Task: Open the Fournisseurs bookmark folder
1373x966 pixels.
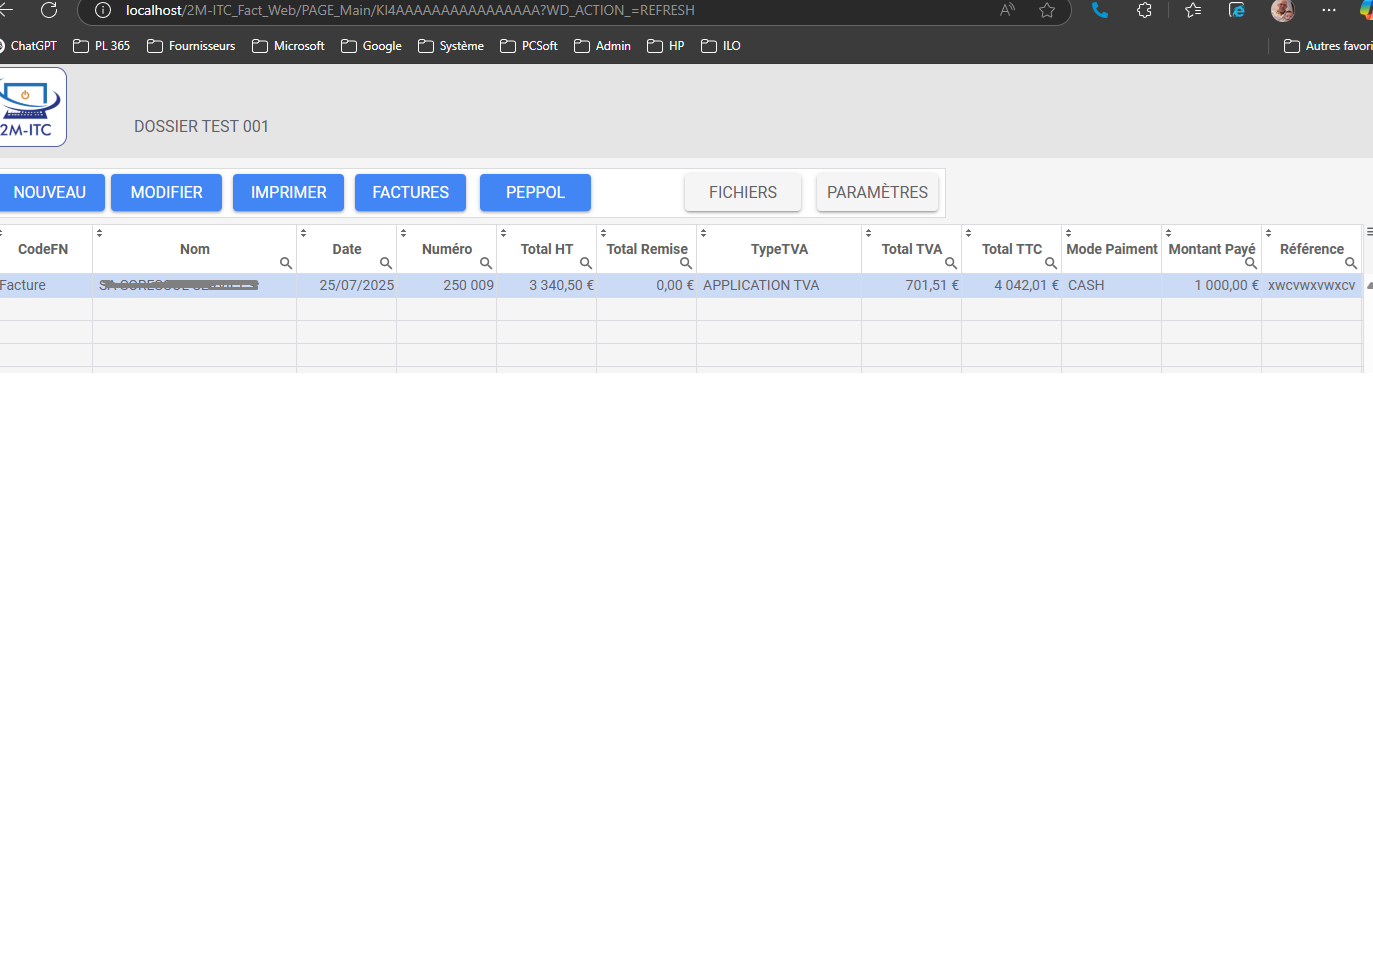Action: coord(191,46)
